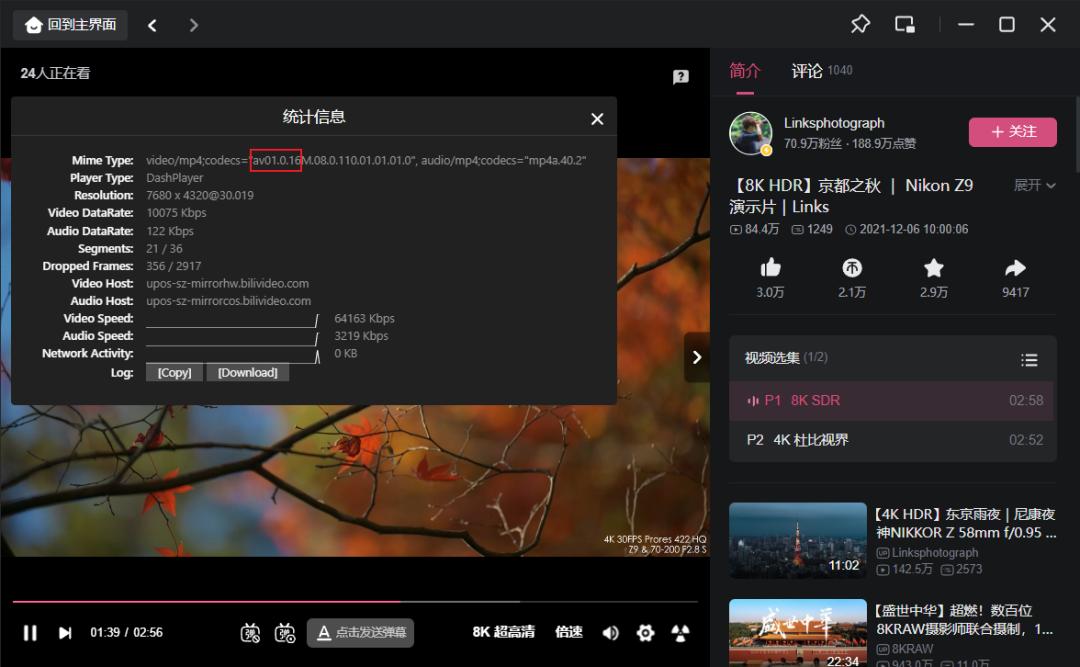Open the 东京雨夜 4K HDR video thumbnail
This screenshot has height=667, width=1080.
(x=798, y=540)
